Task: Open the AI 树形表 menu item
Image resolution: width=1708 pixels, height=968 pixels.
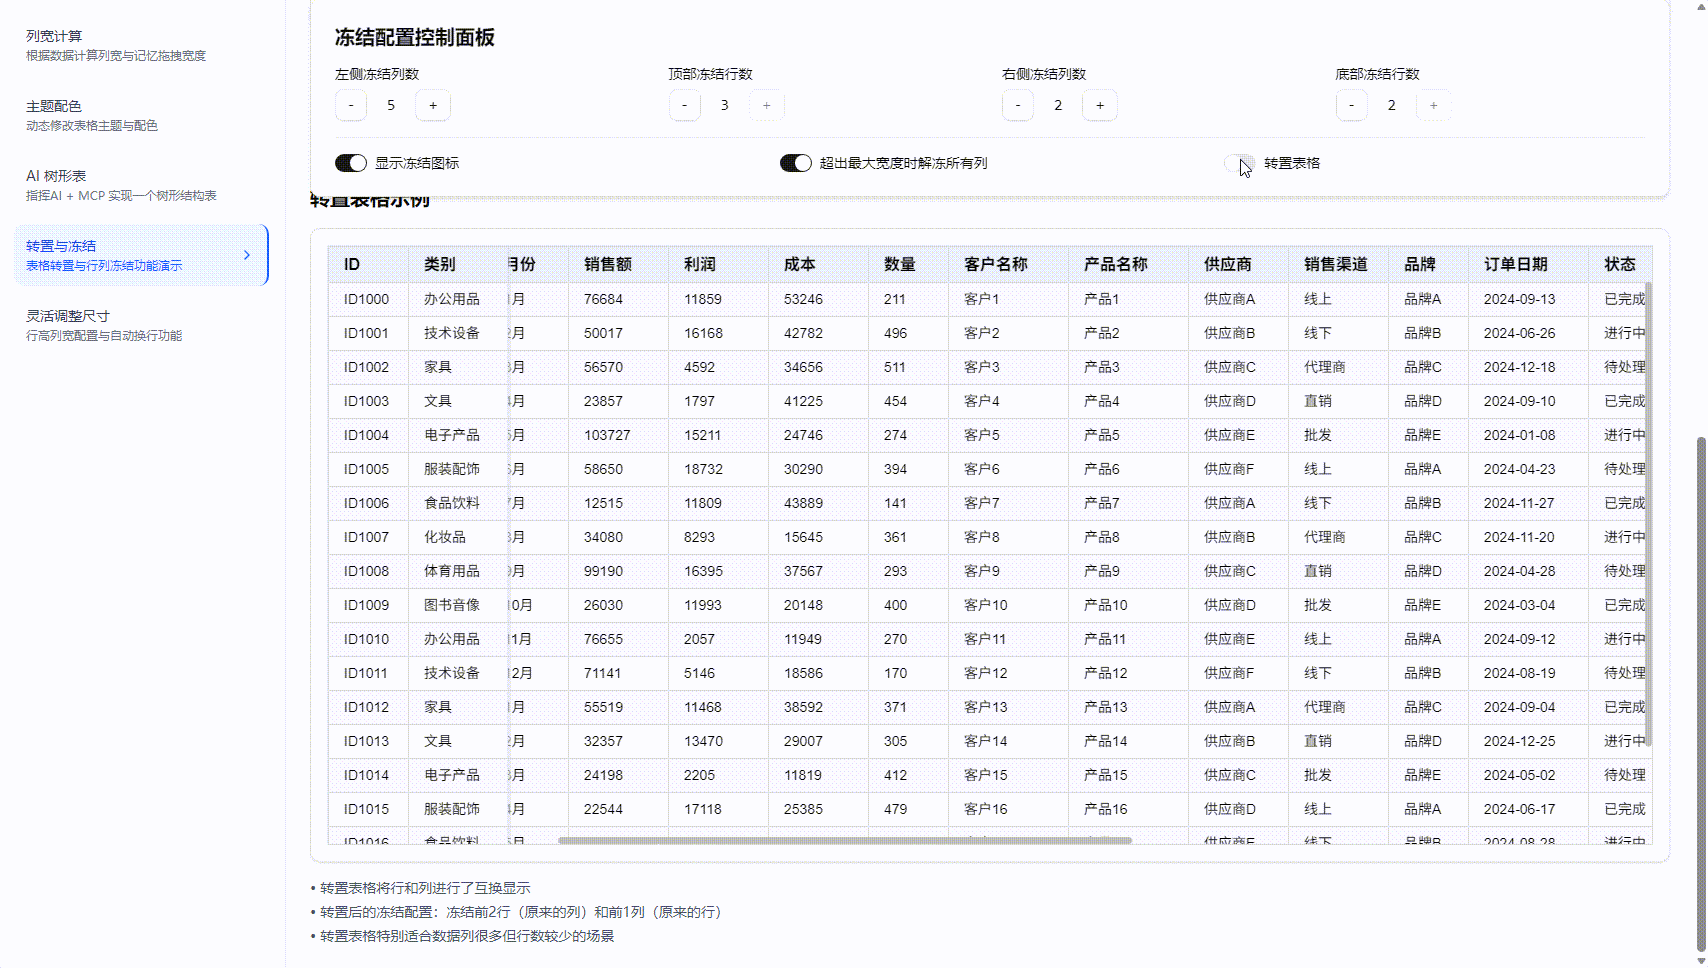Action: tap(141, 185)
